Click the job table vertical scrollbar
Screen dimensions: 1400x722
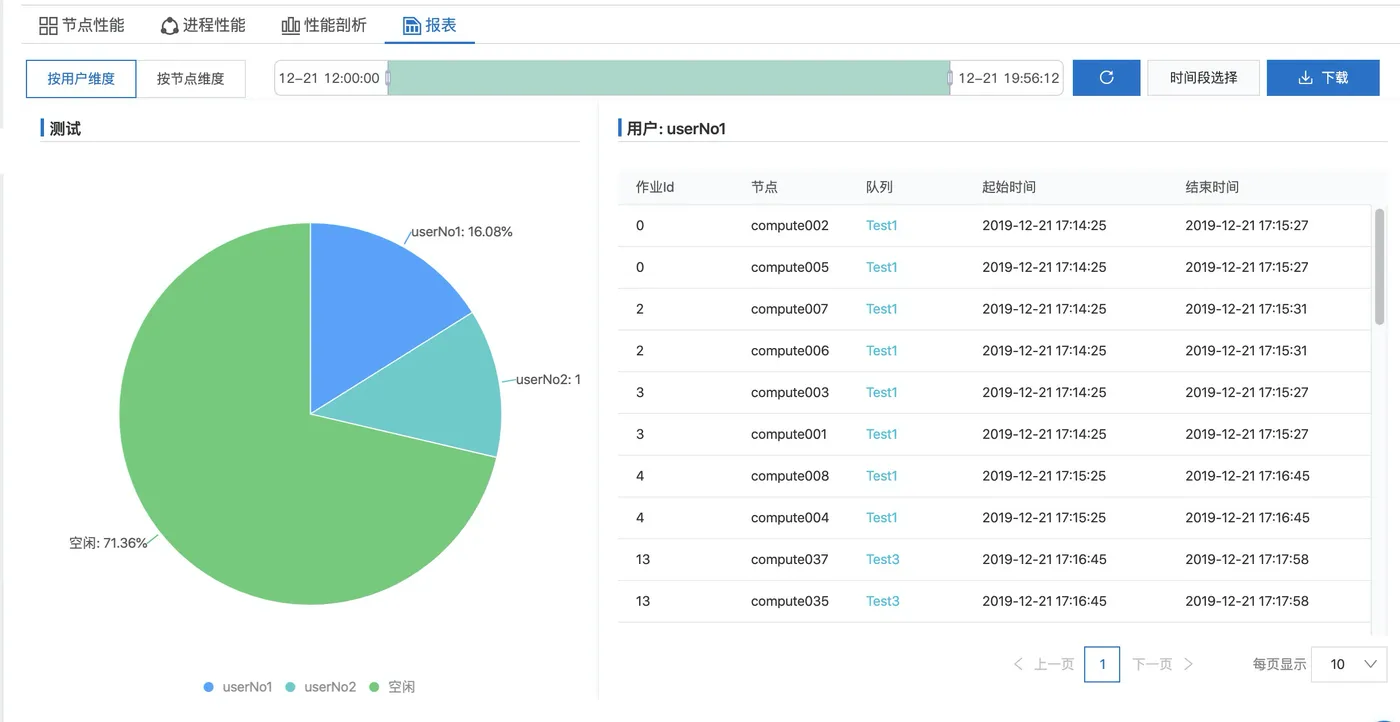1380,267
